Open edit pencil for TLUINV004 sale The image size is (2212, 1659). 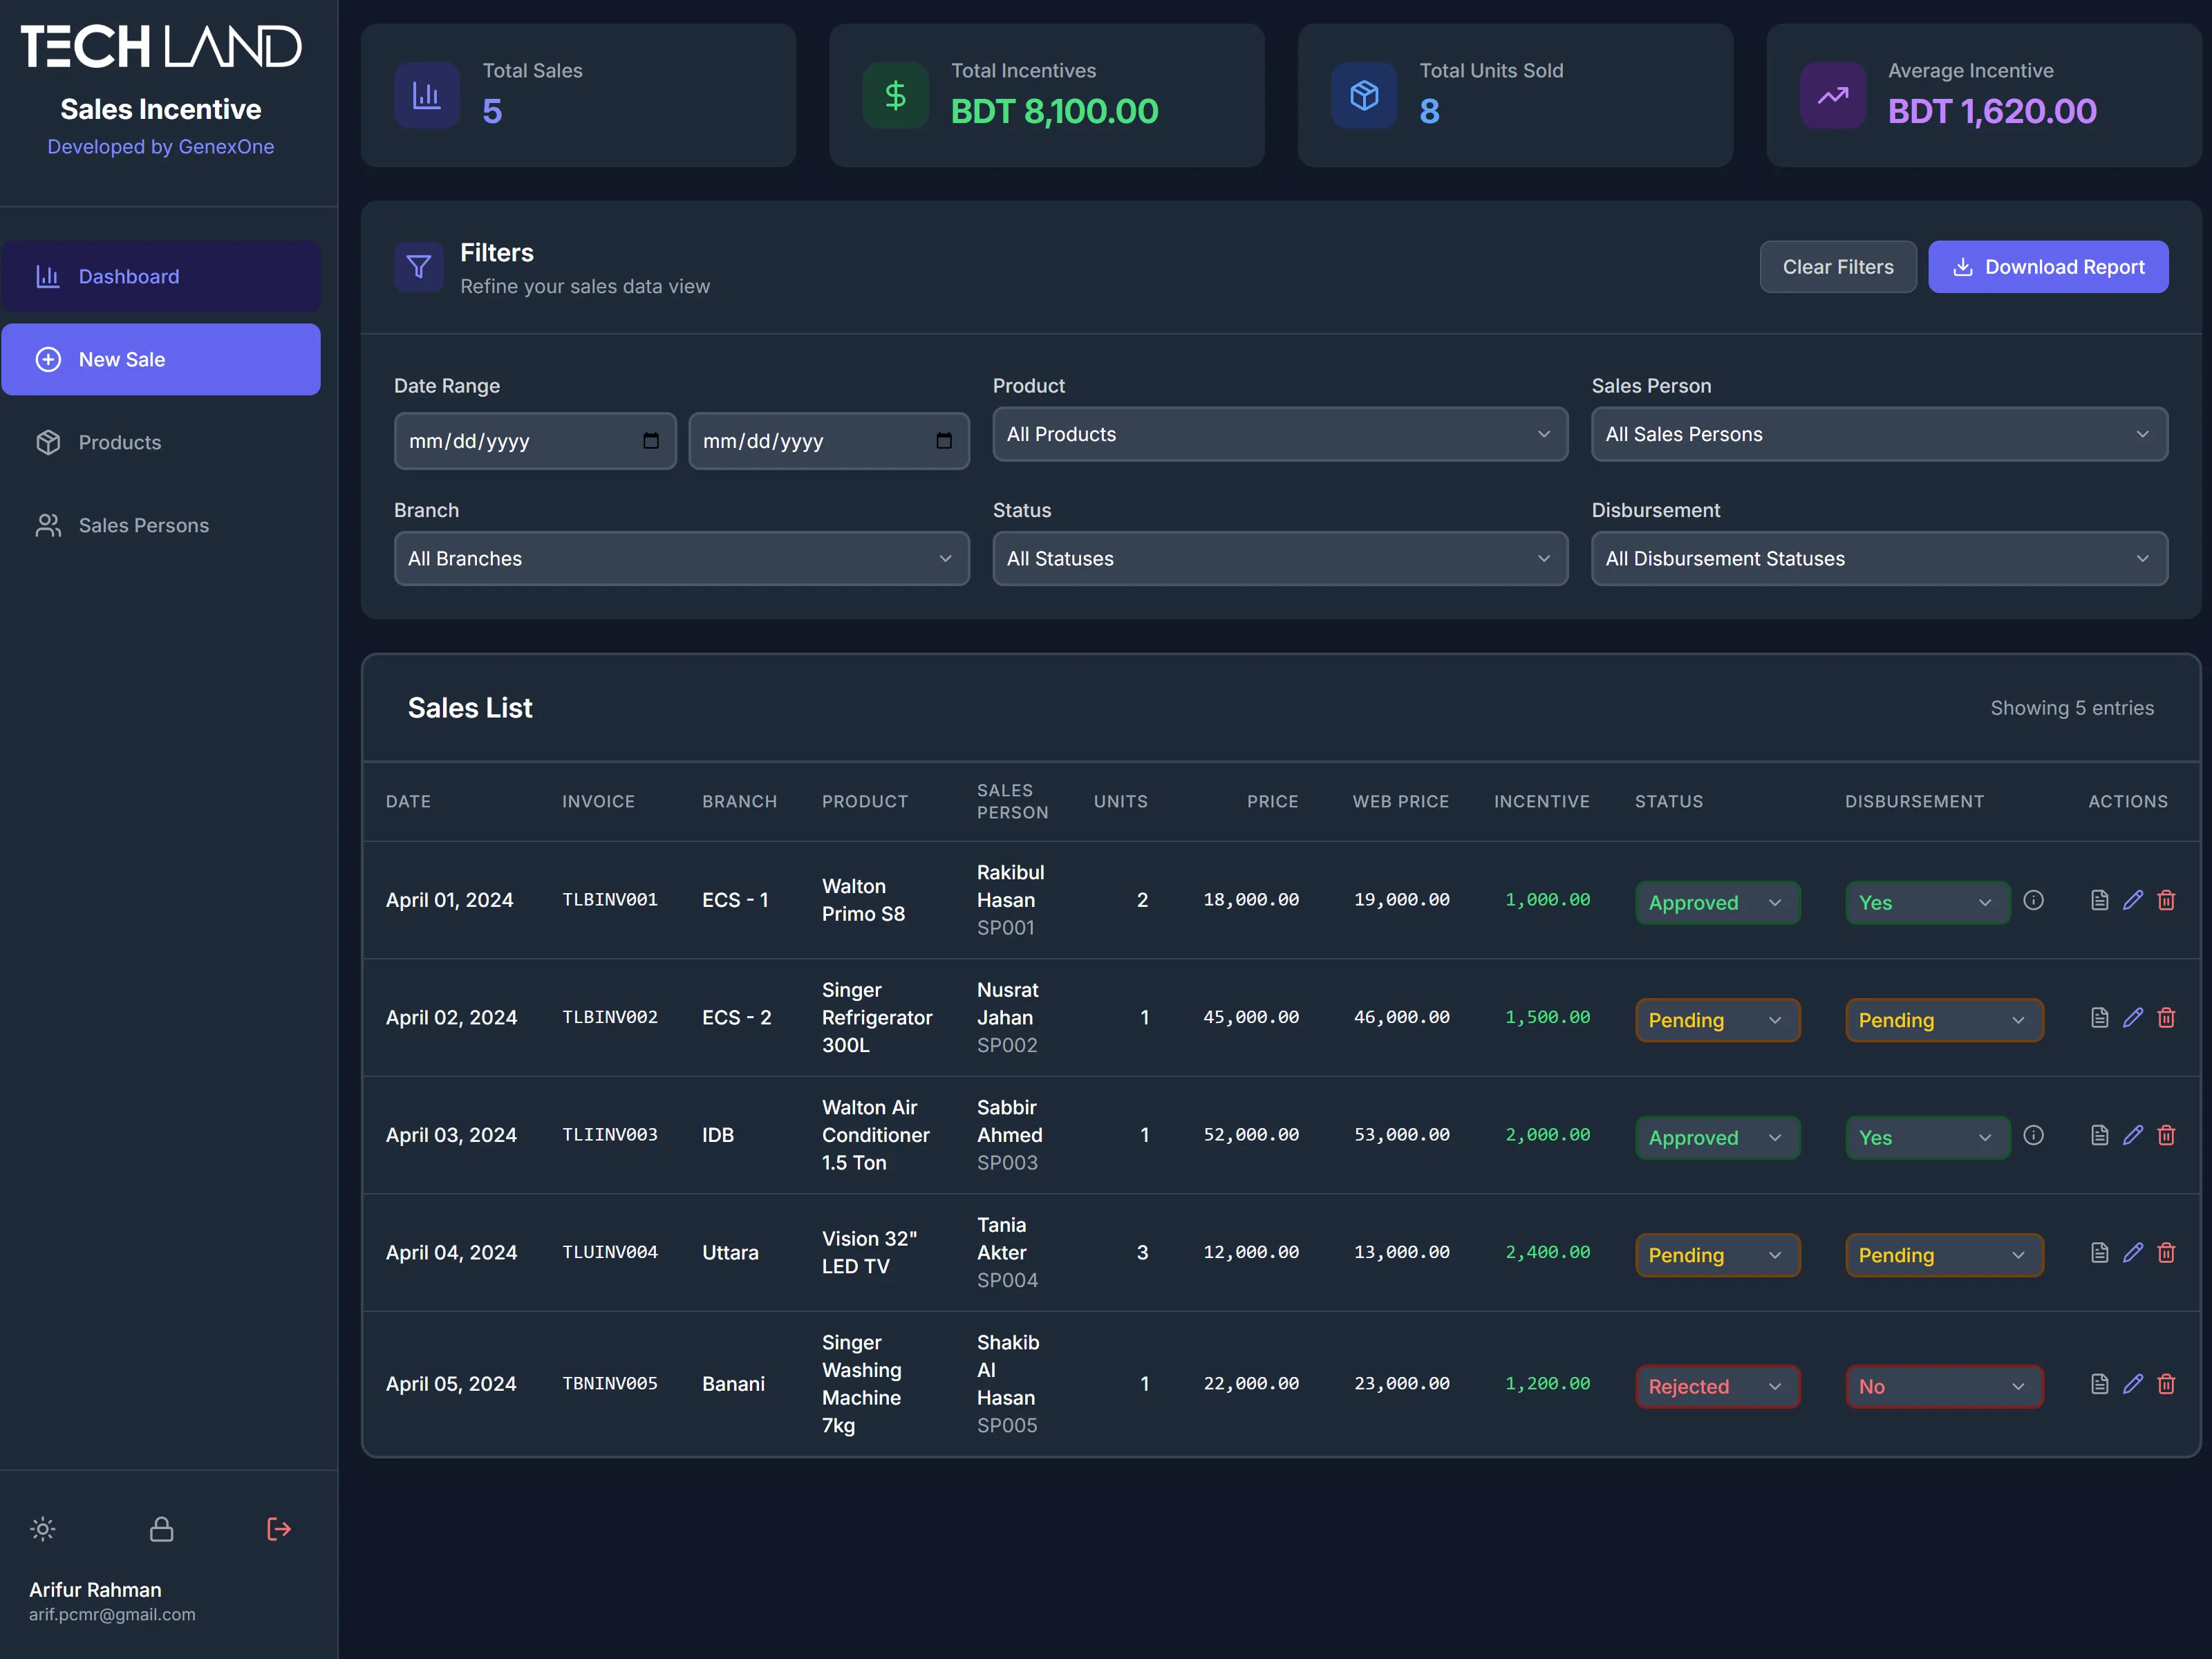coord(2133,1252)
